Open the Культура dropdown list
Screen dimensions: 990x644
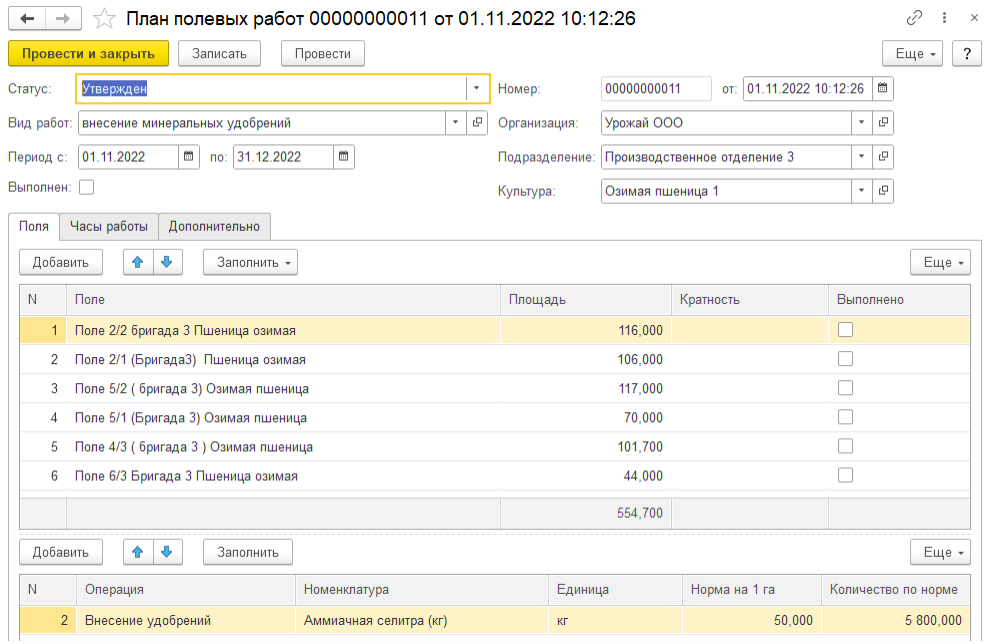click(x=861, y=191)
